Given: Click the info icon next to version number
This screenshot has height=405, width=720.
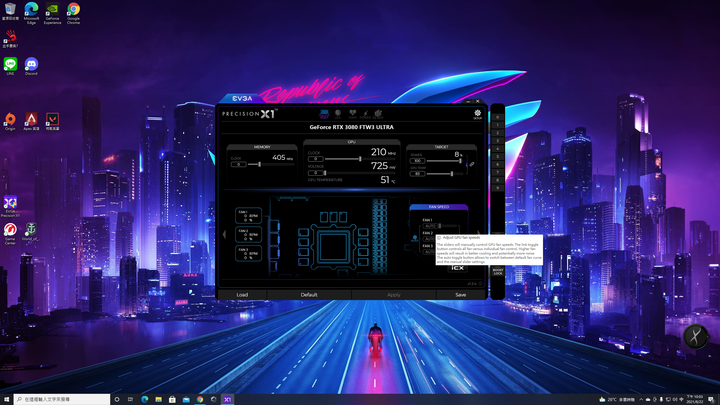Looking at the screenshot, I should point(481,284).
